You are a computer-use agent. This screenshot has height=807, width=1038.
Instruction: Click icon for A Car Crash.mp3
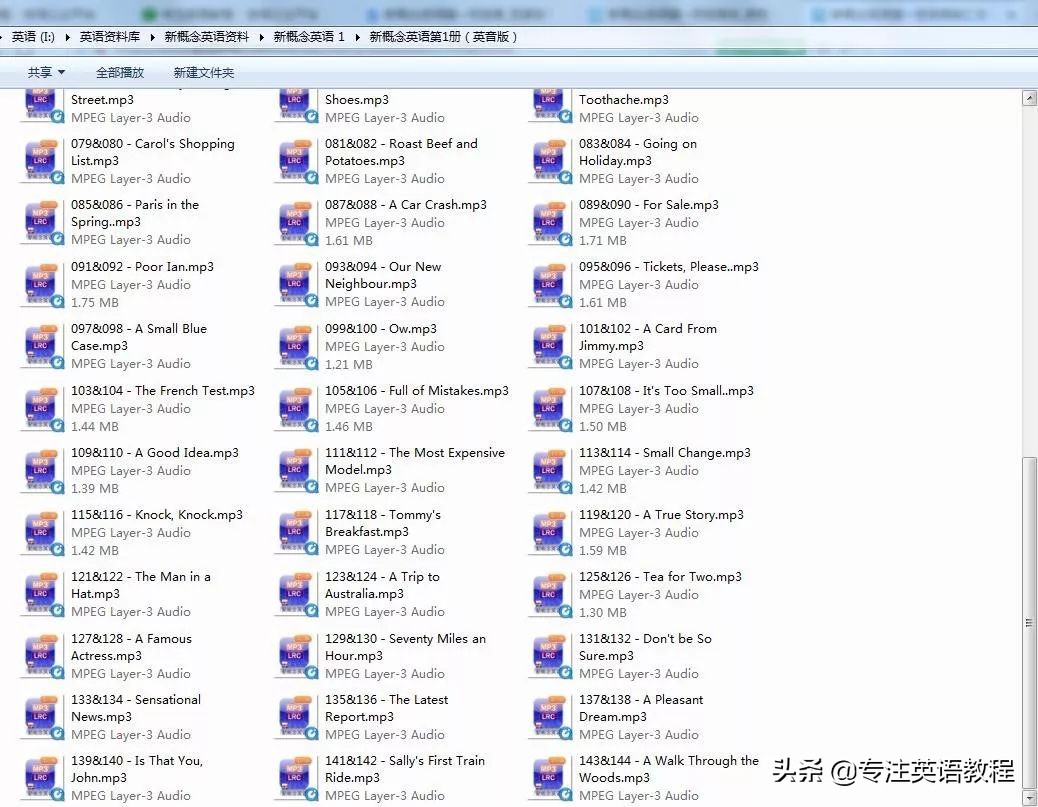pos(296,222)
